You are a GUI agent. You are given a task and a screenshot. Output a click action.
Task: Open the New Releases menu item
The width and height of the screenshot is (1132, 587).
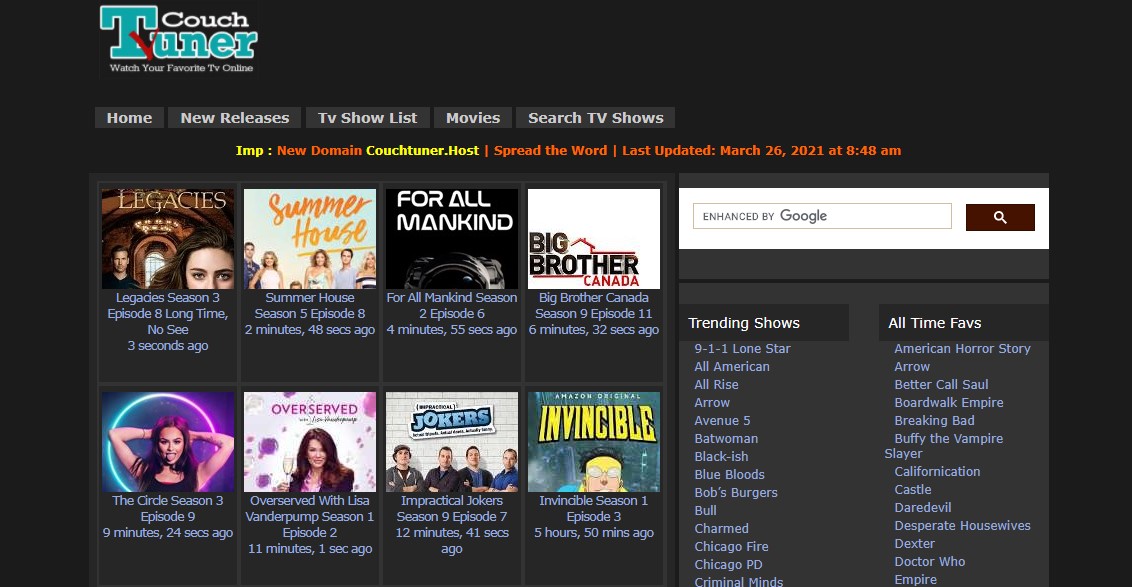[x=235, y=118]
